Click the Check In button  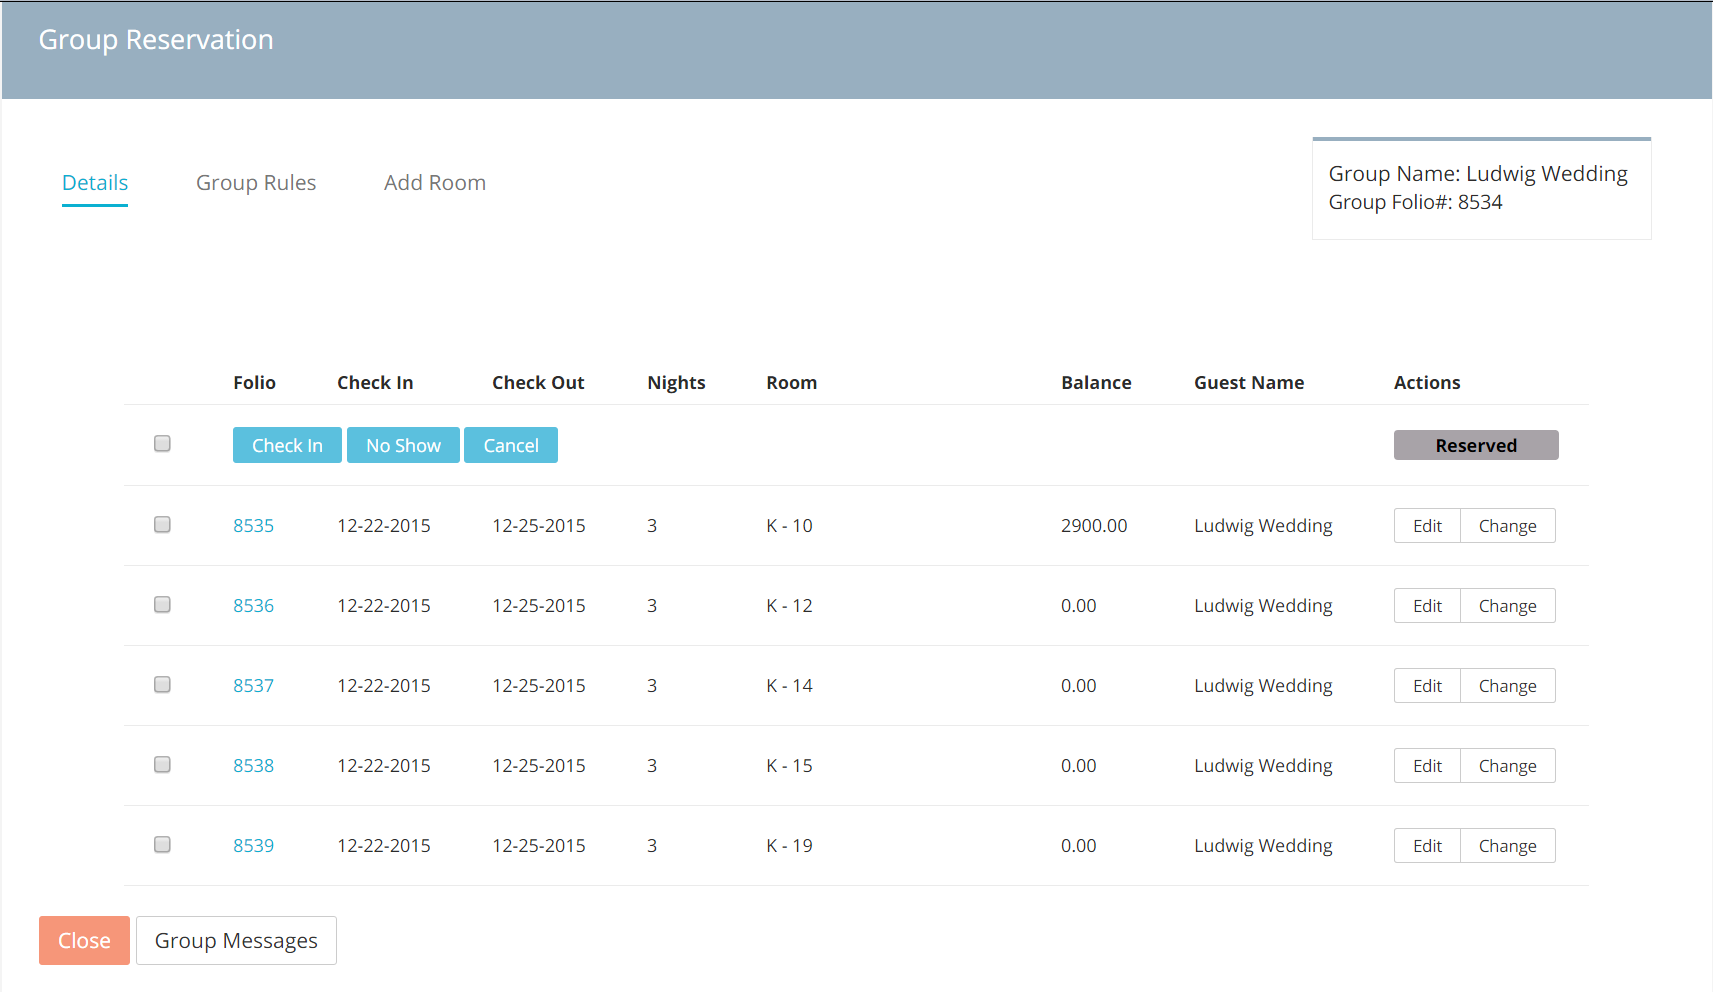point(287,445)
